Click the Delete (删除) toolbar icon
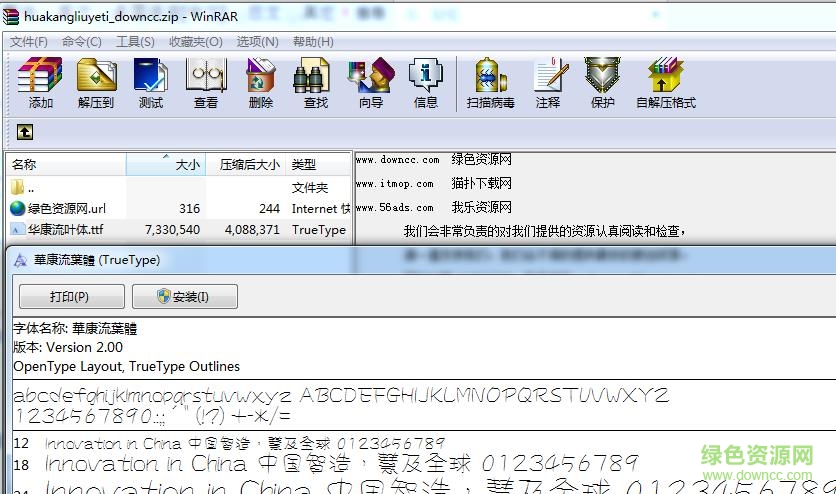 coord(261,83)
